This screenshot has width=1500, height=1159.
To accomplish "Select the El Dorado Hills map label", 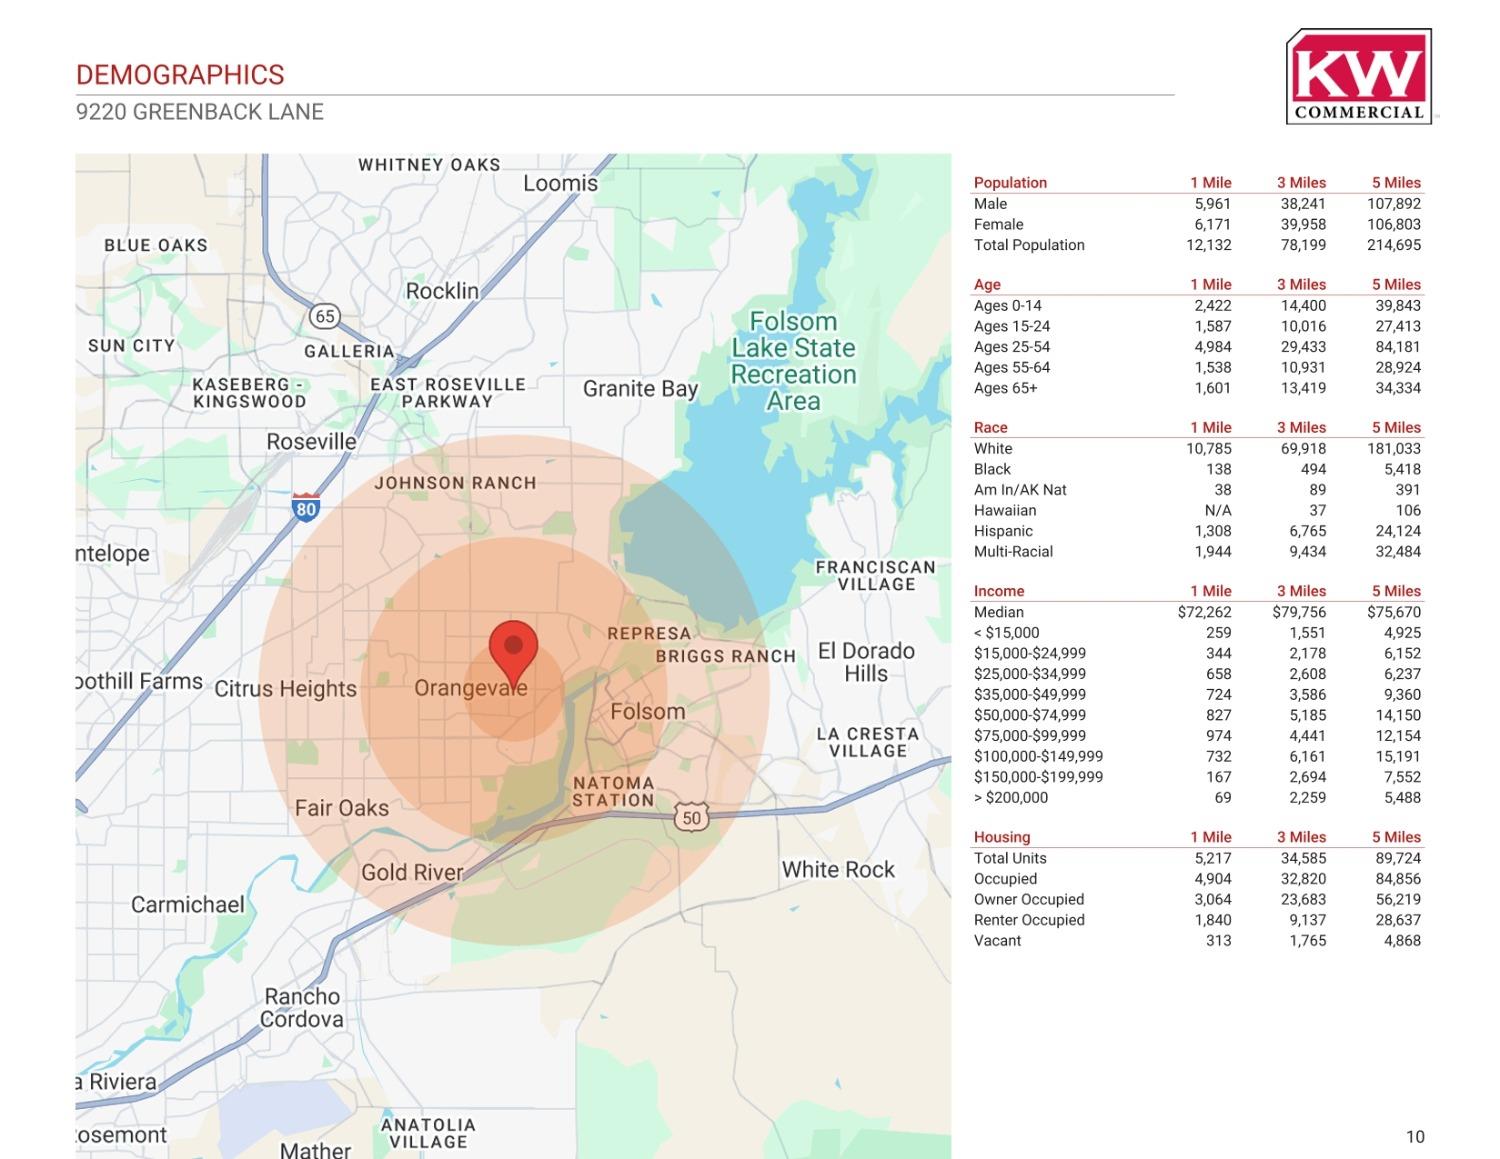I will pyautogui.click(x=866, y=662).
